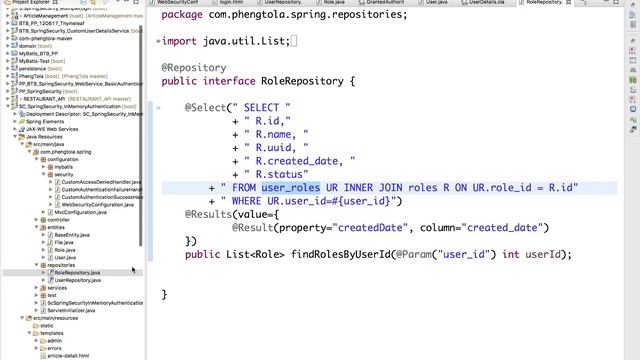This screenshot has width=640, height=360.
Task: Switch to the User.java editor tab
Action: [x=433, y=2]
